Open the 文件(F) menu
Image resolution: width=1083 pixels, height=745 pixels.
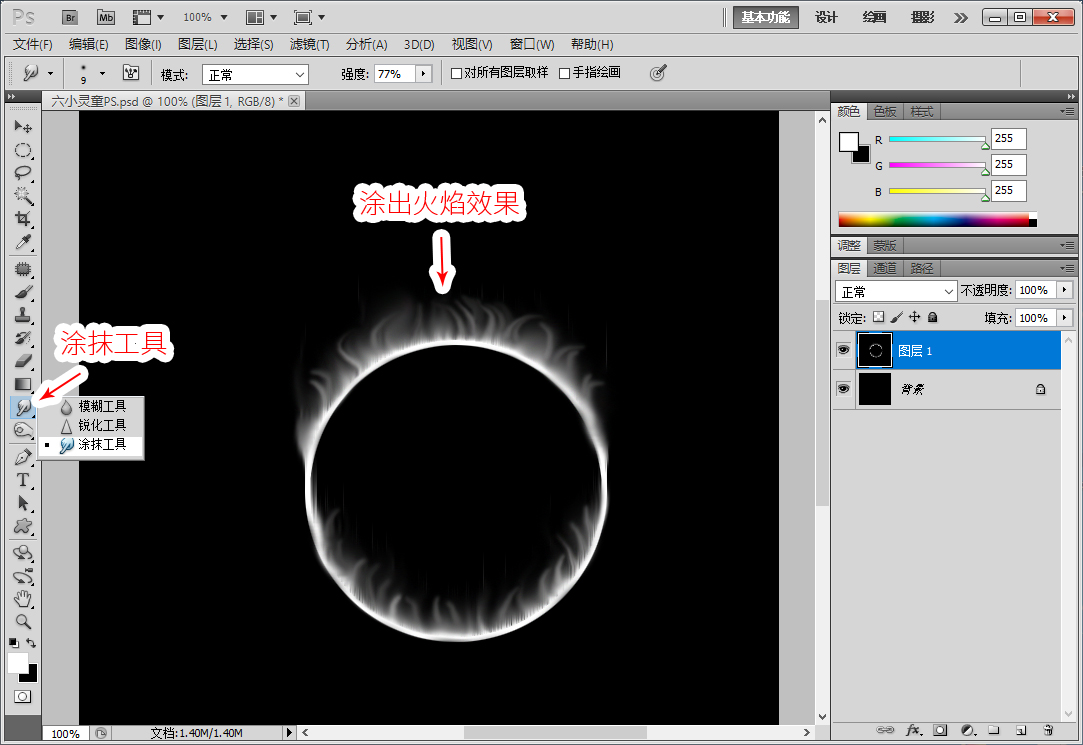tap(32, 45)
